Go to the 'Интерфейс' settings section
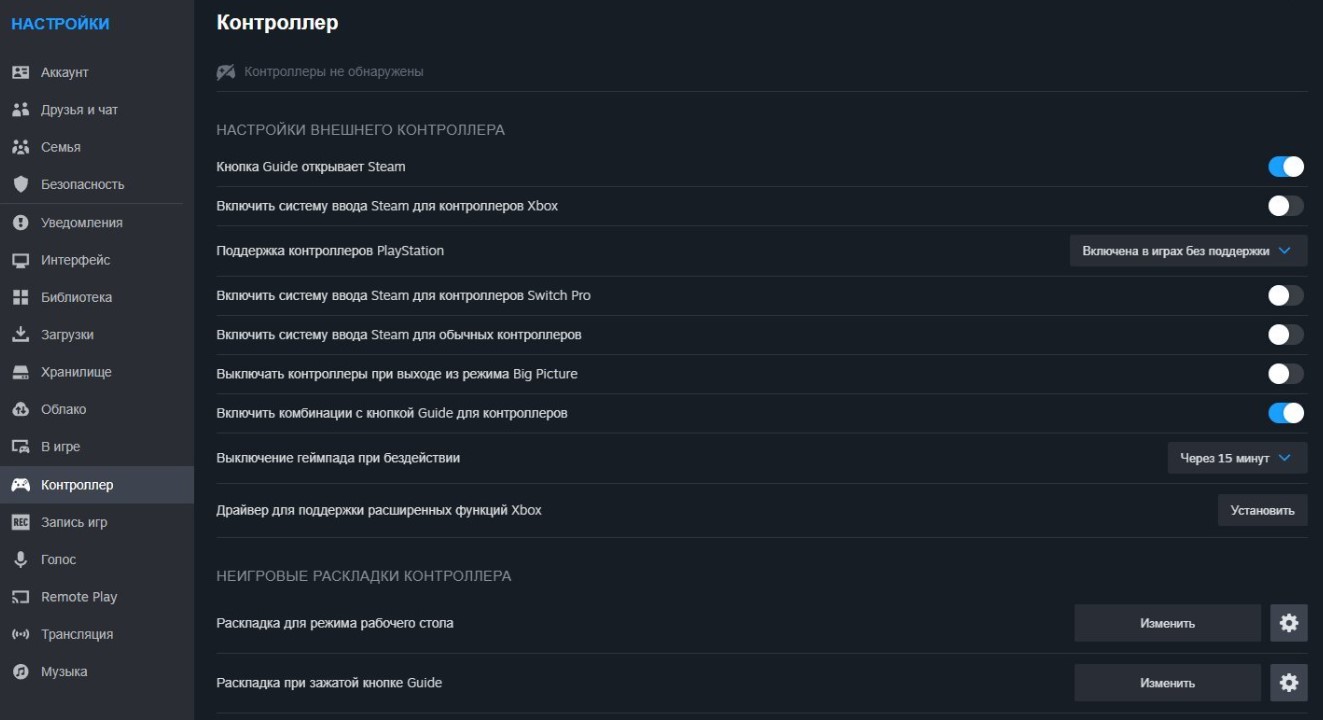1323x720 pixels. pyautogui.click(x=75, y=260)
